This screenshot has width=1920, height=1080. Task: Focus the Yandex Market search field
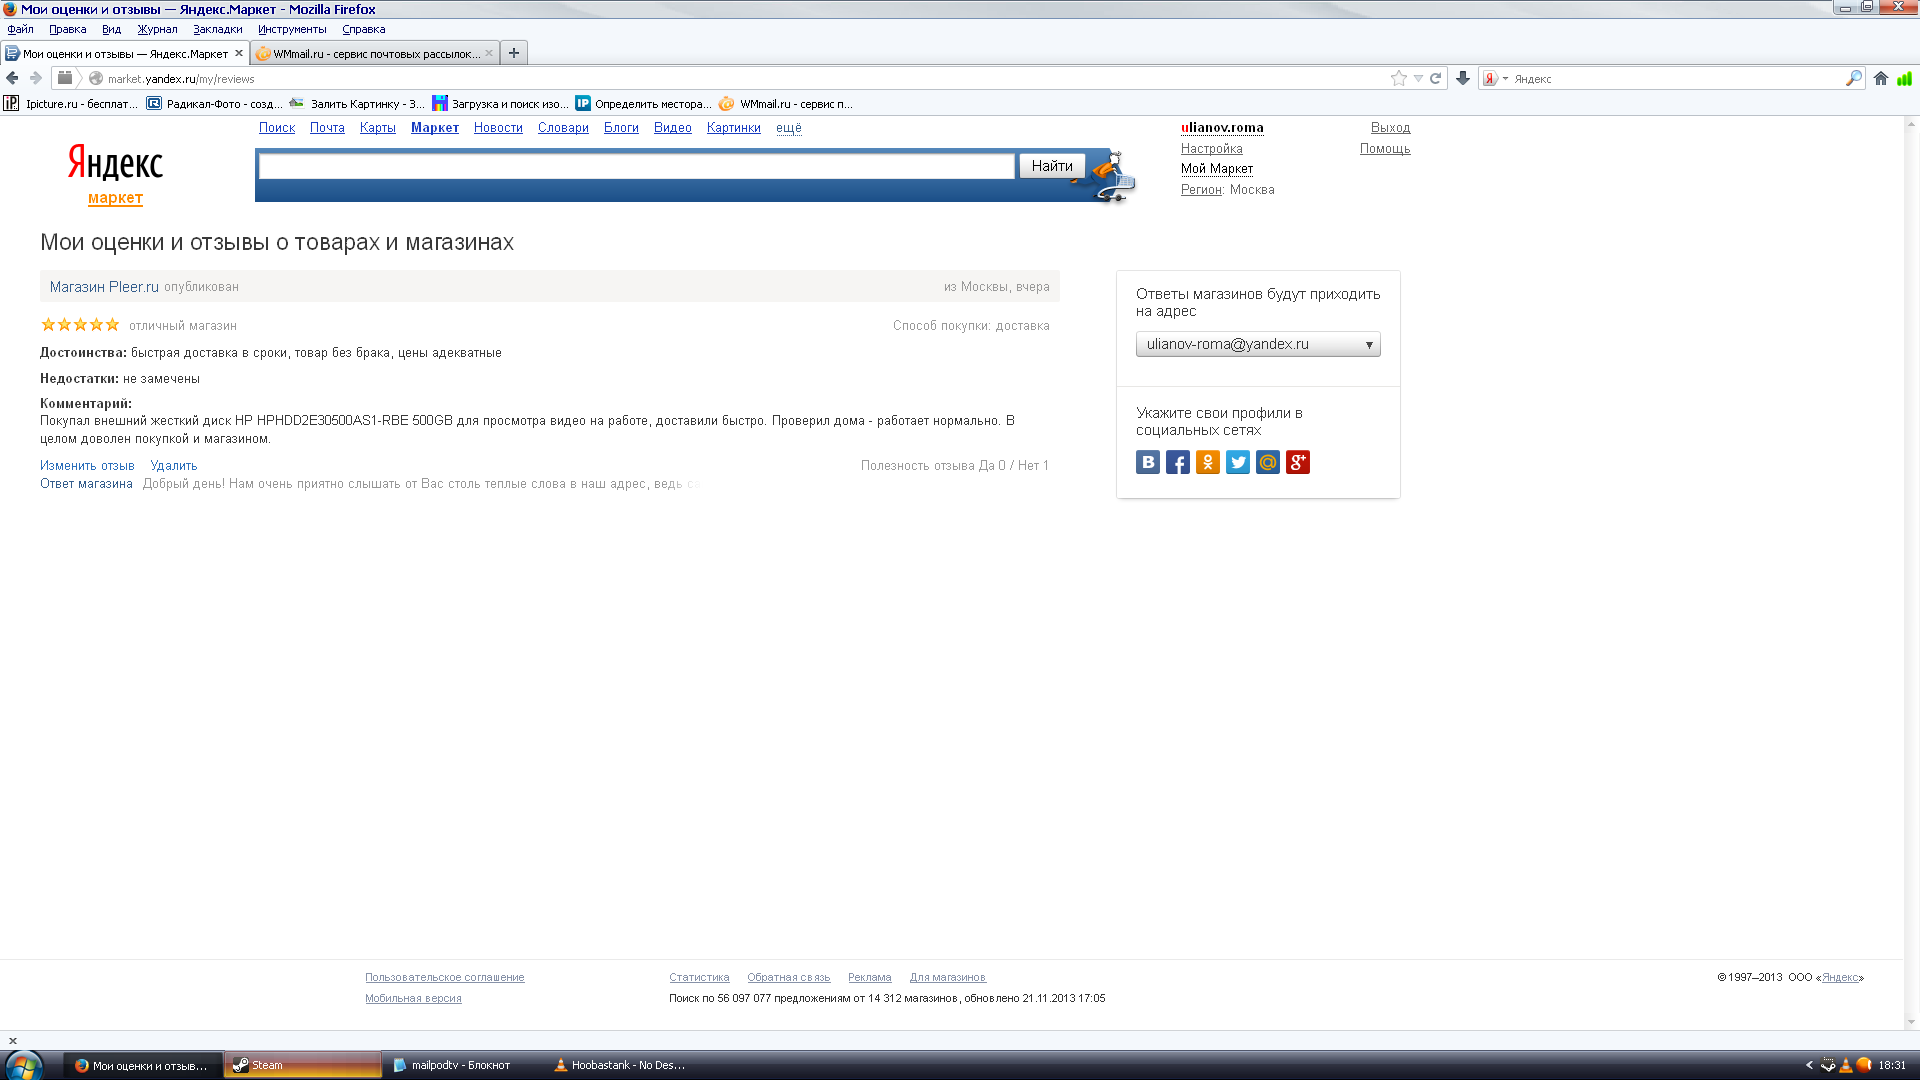coord(636,166)
